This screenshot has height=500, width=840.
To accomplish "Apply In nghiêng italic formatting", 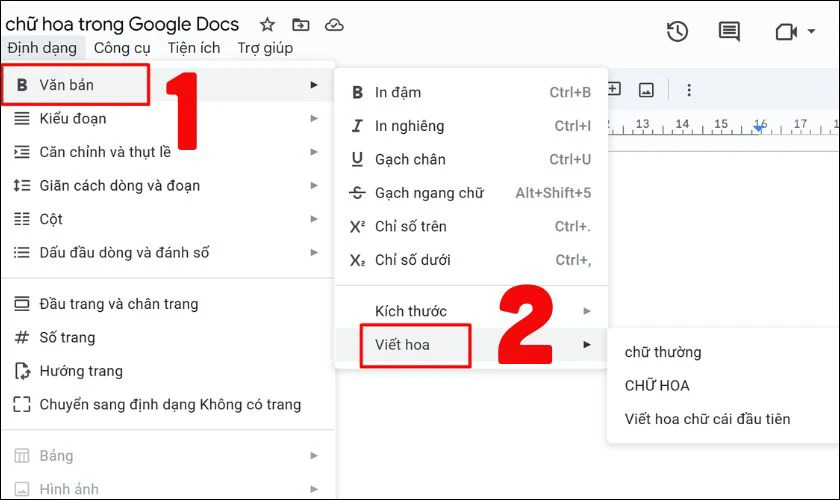I will [471, 126].
